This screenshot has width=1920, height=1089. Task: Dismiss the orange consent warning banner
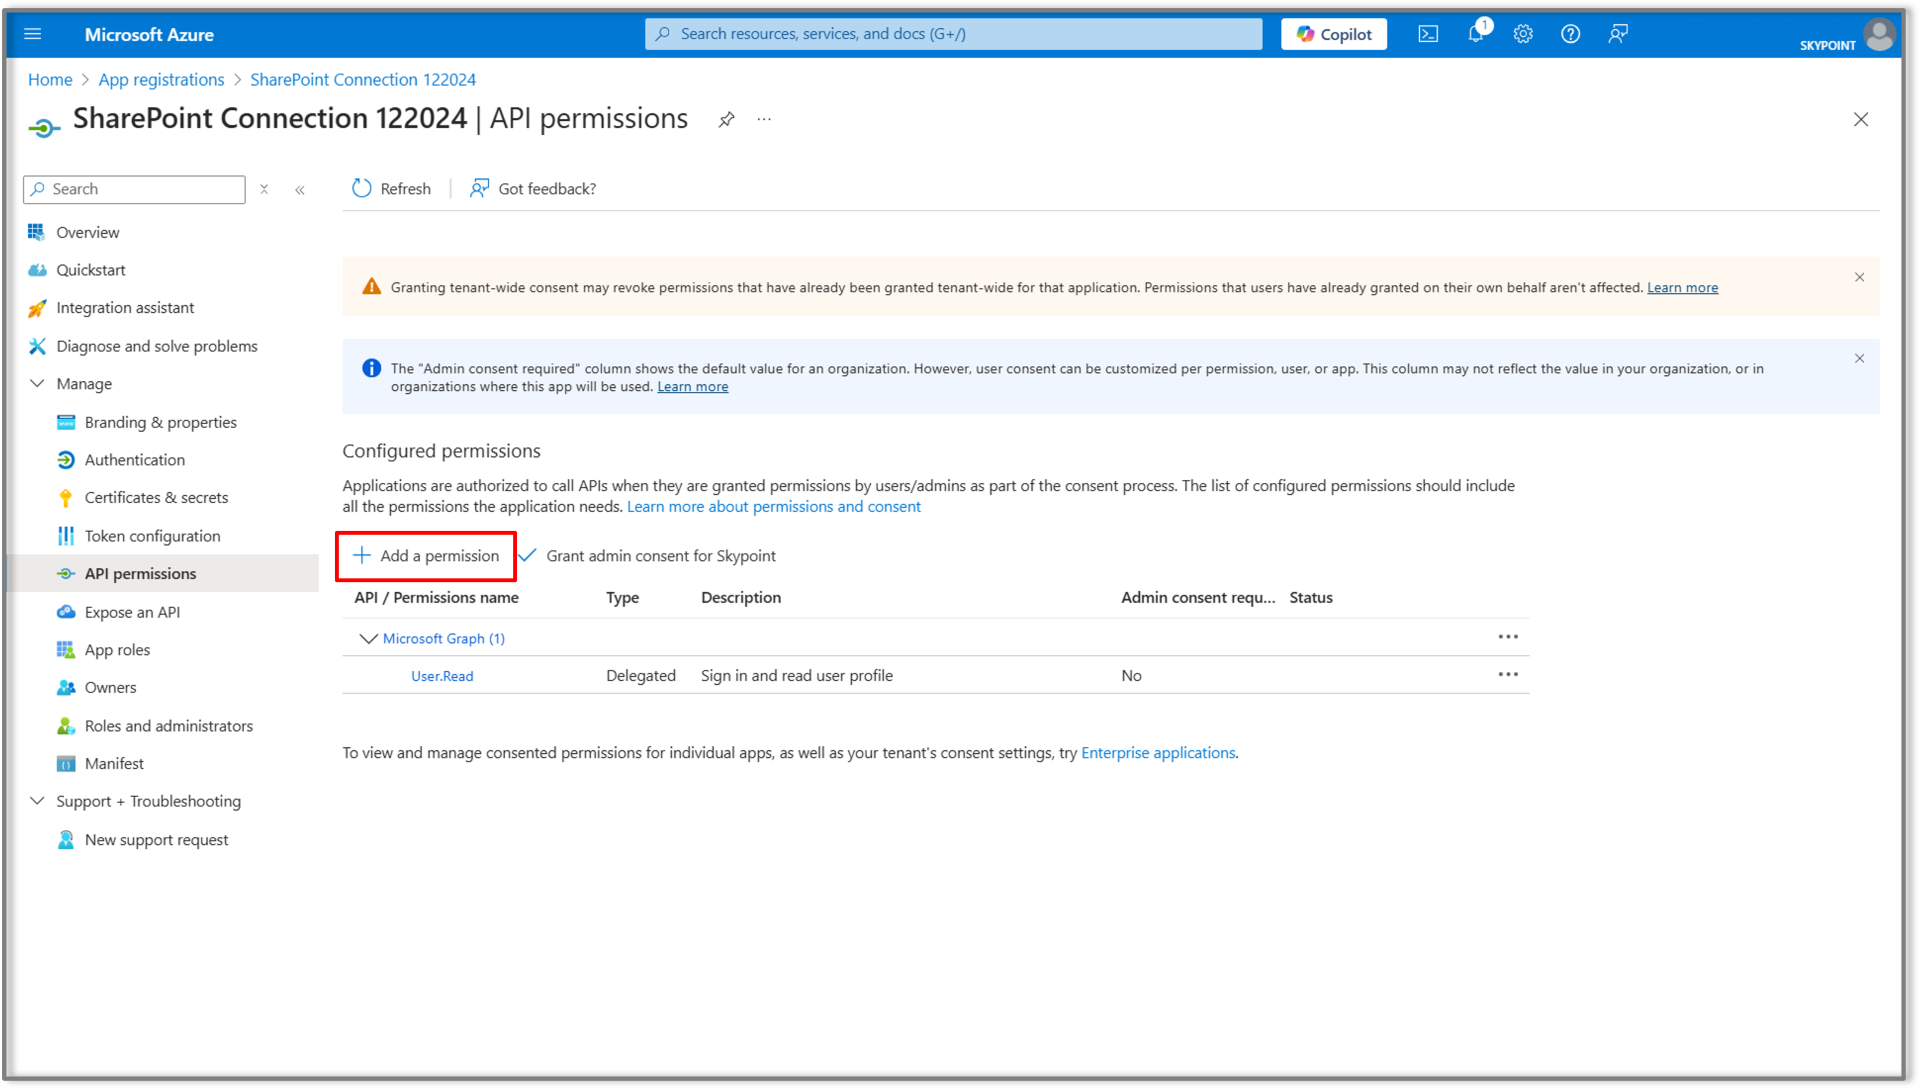click(1859, 277)
